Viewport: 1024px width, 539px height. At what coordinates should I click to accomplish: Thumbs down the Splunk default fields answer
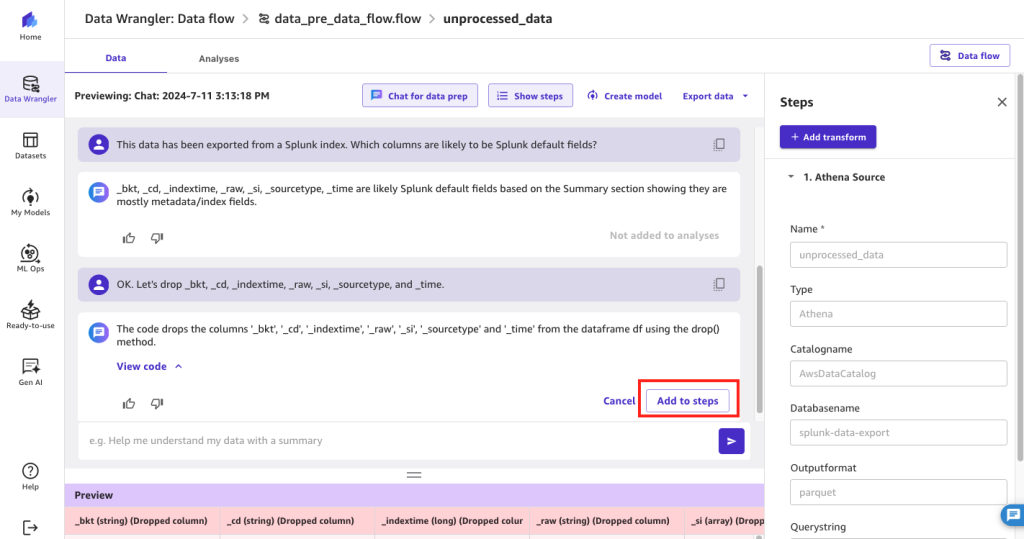coord(157,238)
